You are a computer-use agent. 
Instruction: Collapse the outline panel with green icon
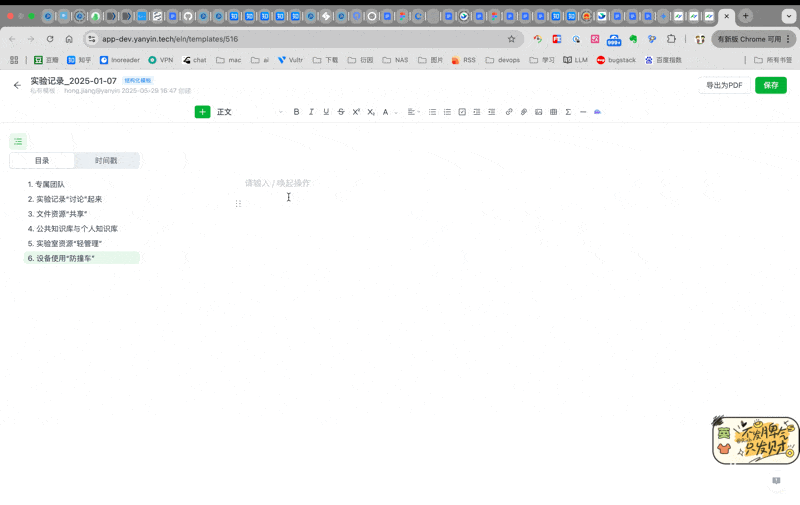click(18, 141)
